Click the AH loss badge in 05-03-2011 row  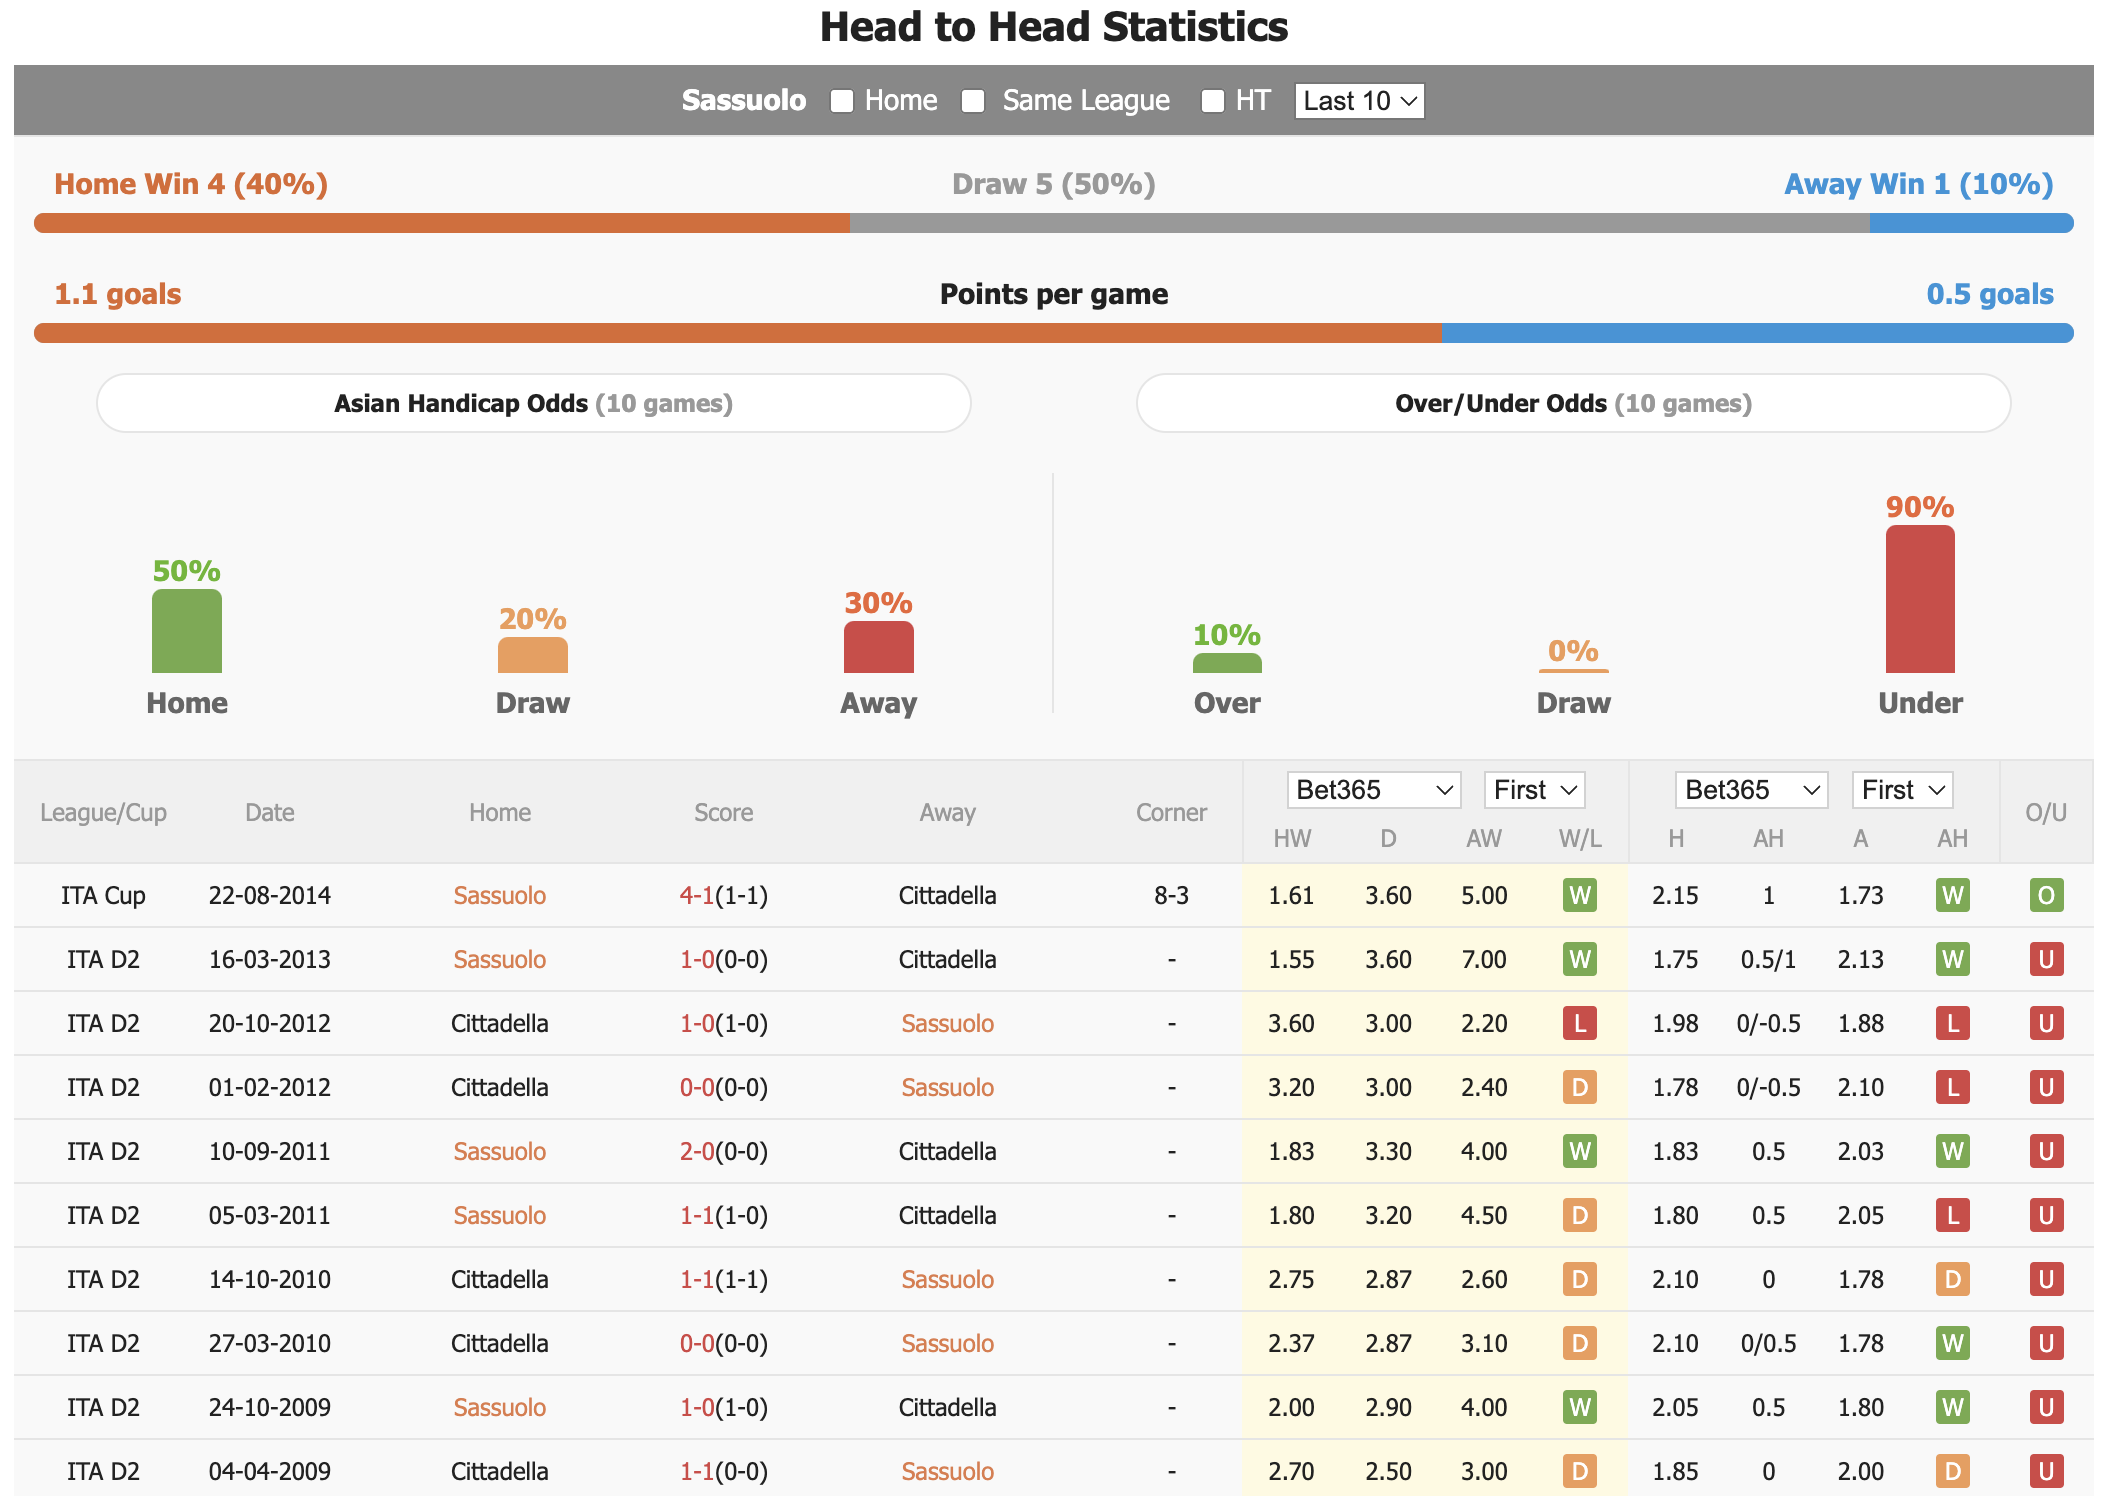[x=1952, y=1215]
